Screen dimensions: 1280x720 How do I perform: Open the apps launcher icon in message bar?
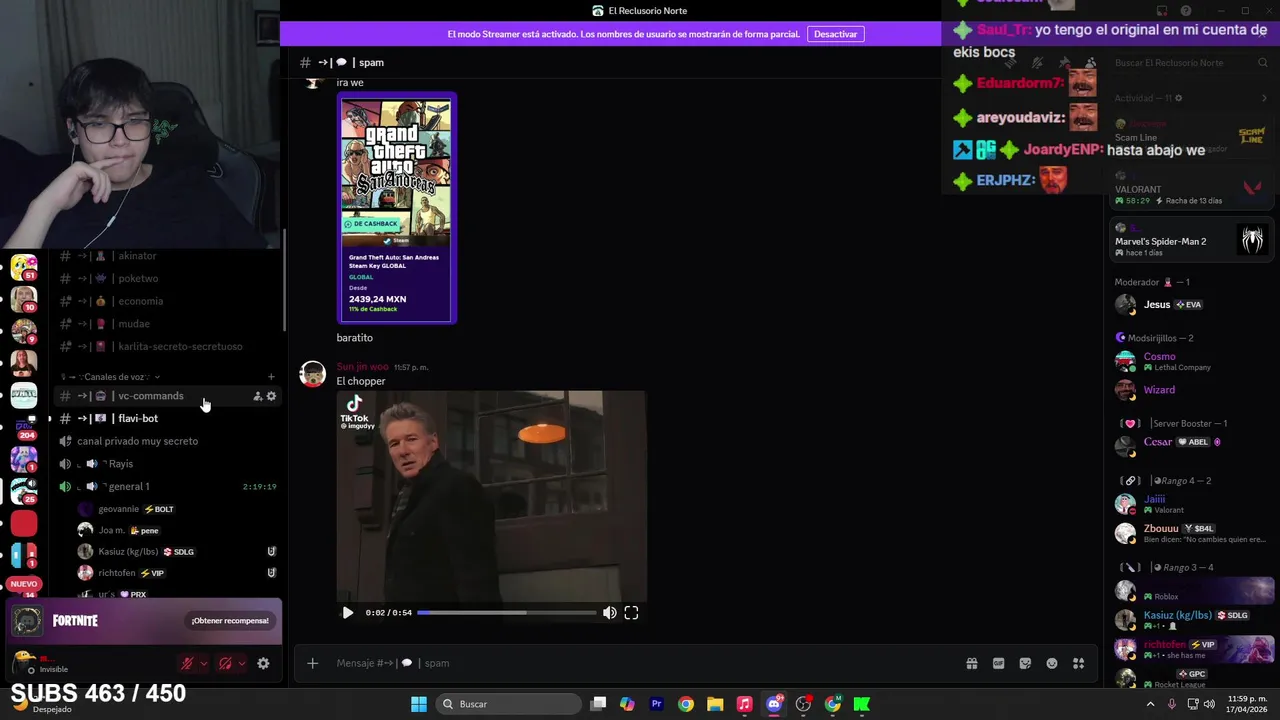[x=1078, y=663]
